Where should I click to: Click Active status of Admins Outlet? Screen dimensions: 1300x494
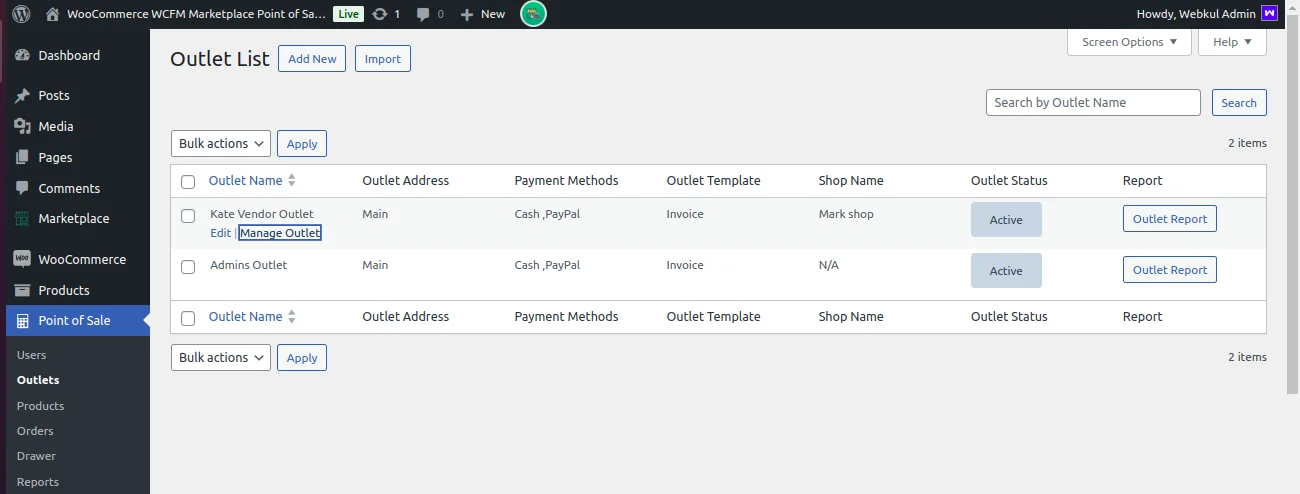point(1006,271)
